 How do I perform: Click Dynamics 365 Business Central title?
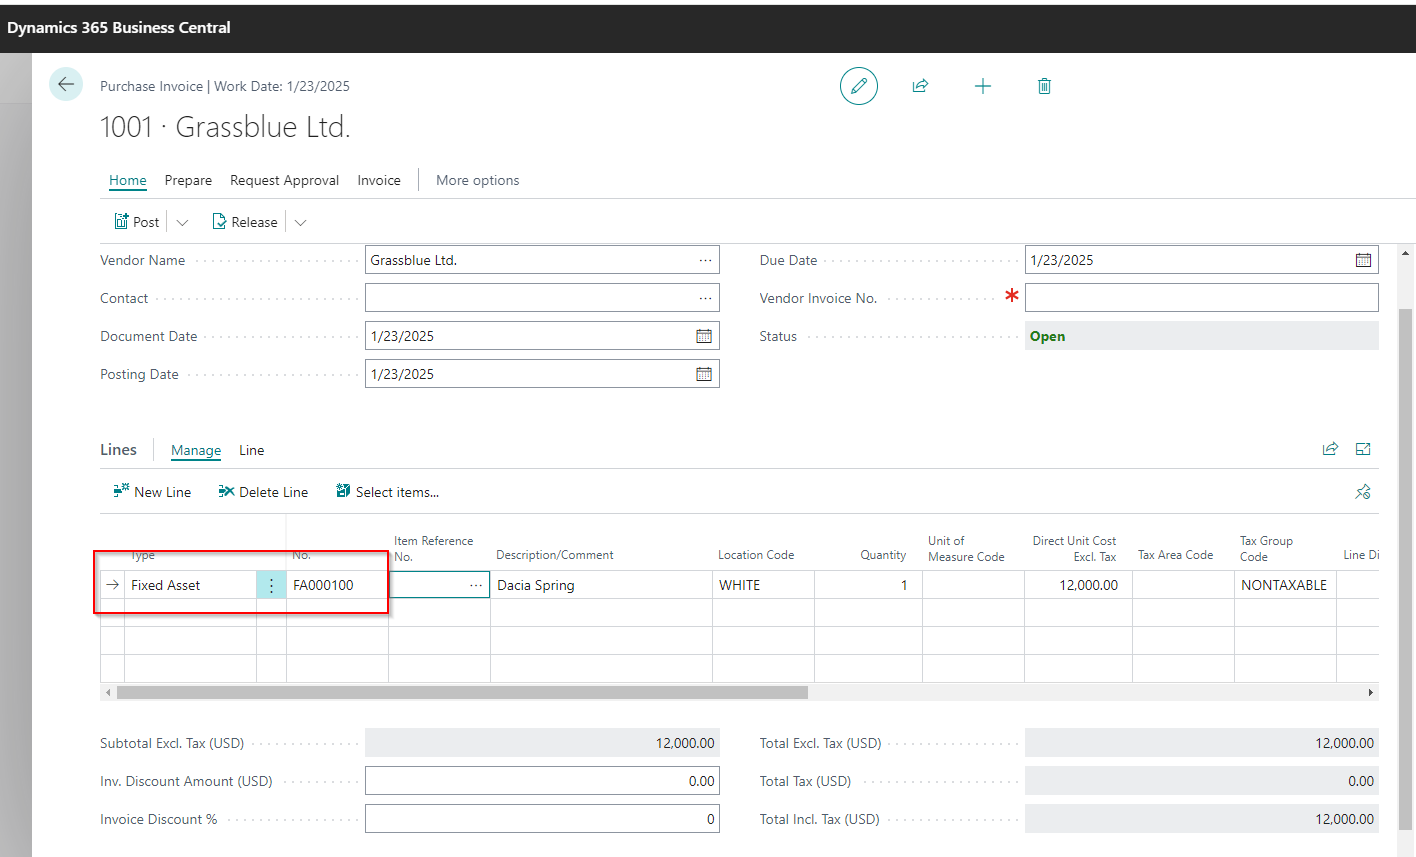tap(119, 27)
